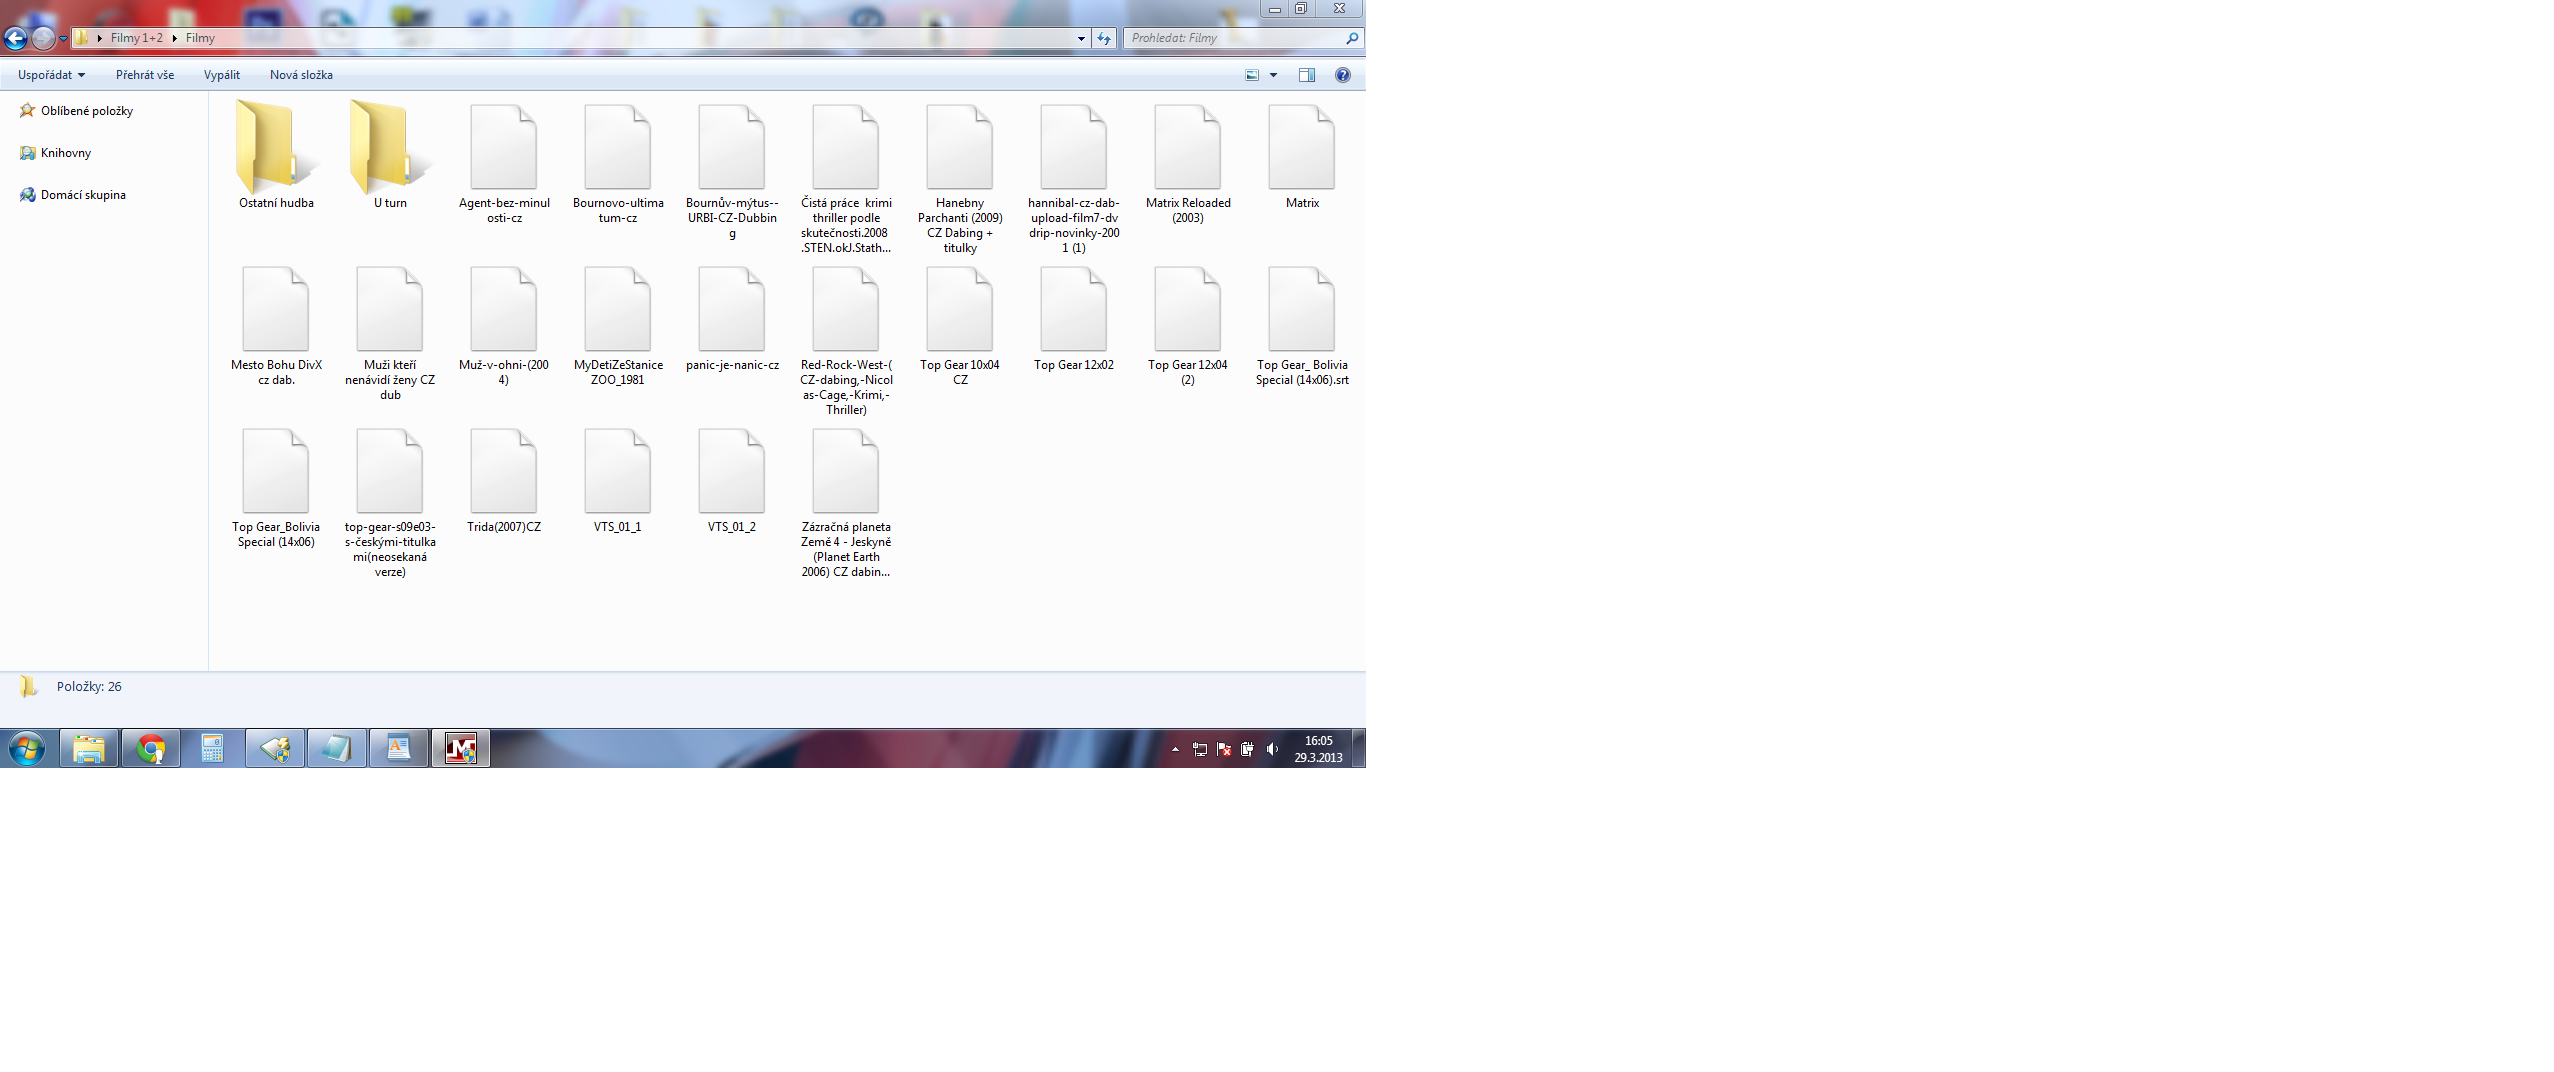This screenshot has width=2554, height=1072.
Task: Select the Top Gear 10x04 CZ file icon
Action: click(x=960, y=309)
